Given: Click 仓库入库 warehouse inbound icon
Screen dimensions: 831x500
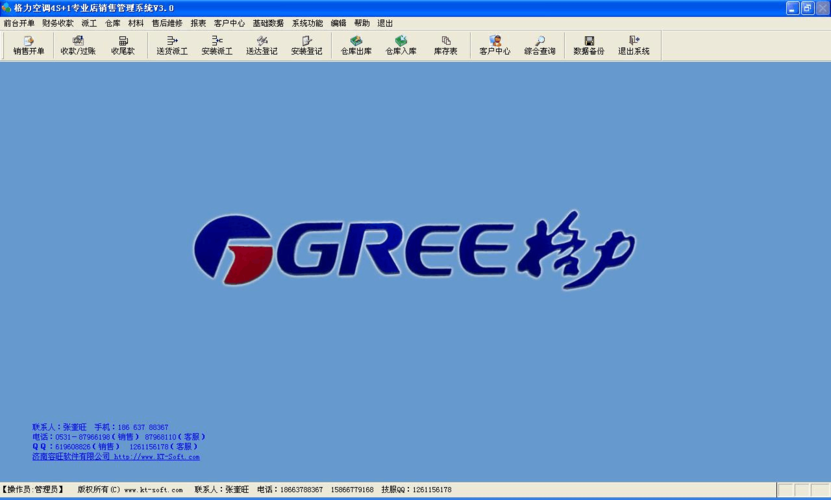Looking at the screenshot, I should tap(401, 45).
